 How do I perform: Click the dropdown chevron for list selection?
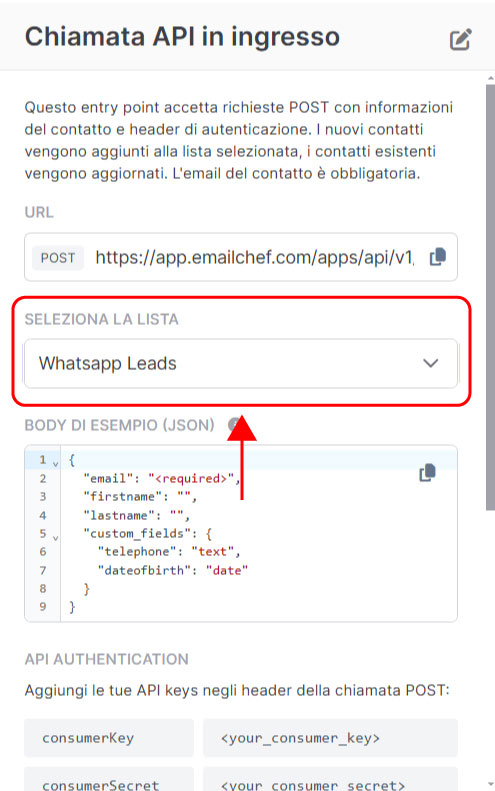430,363
